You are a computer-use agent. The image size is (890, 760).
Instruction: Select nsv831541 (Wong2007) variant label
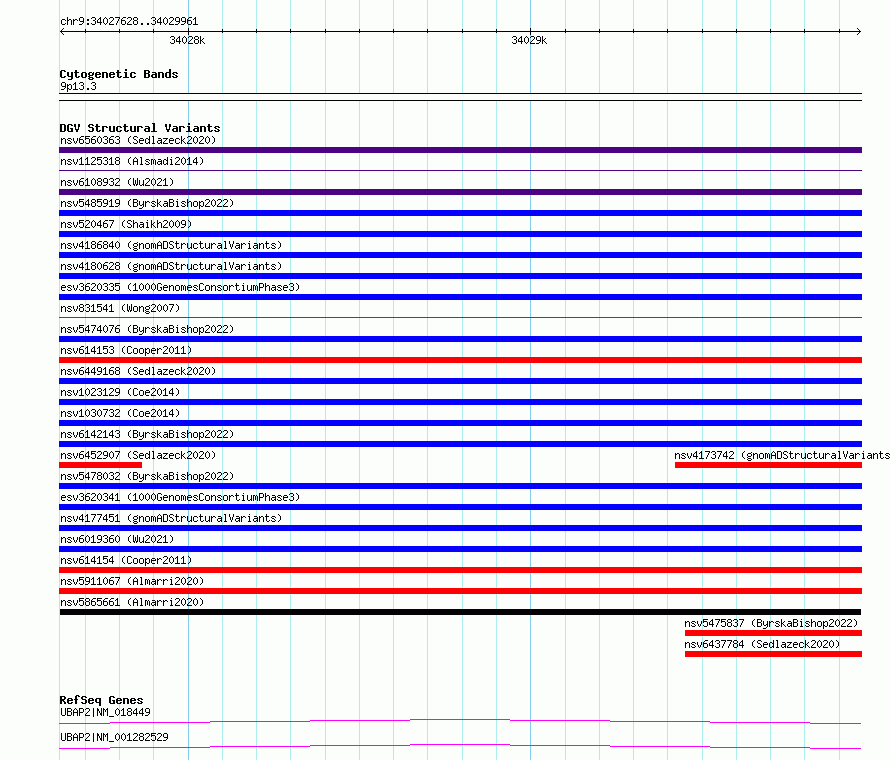click(120, 308)
